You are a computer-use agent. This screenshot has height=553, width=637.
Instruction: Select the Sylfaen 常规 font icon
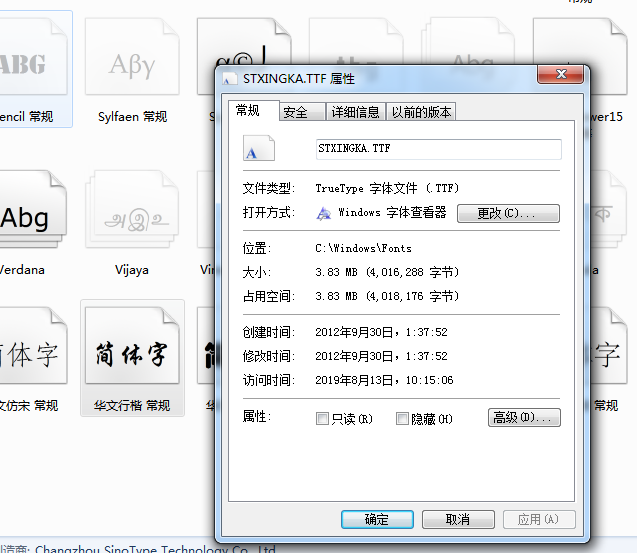[x=132, y=57]
